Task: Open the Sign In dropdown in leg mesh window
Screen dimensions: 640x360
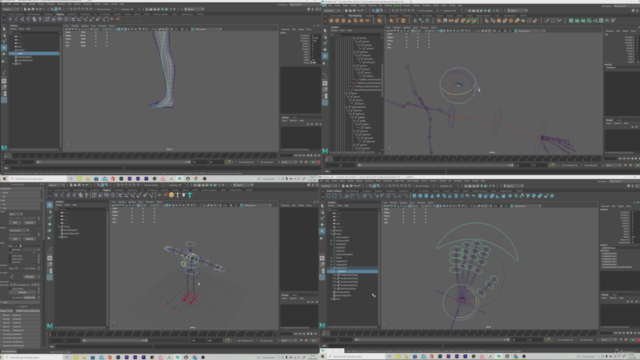Action: [x=194, y=9]
